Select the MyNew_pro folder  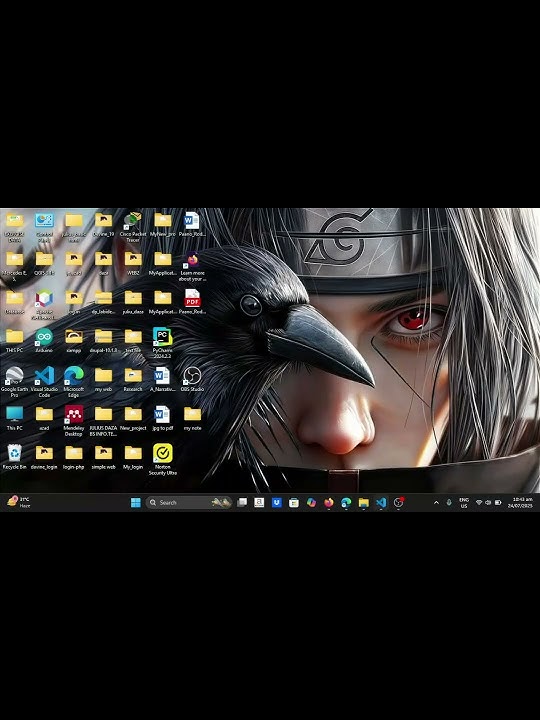(163, 224)
